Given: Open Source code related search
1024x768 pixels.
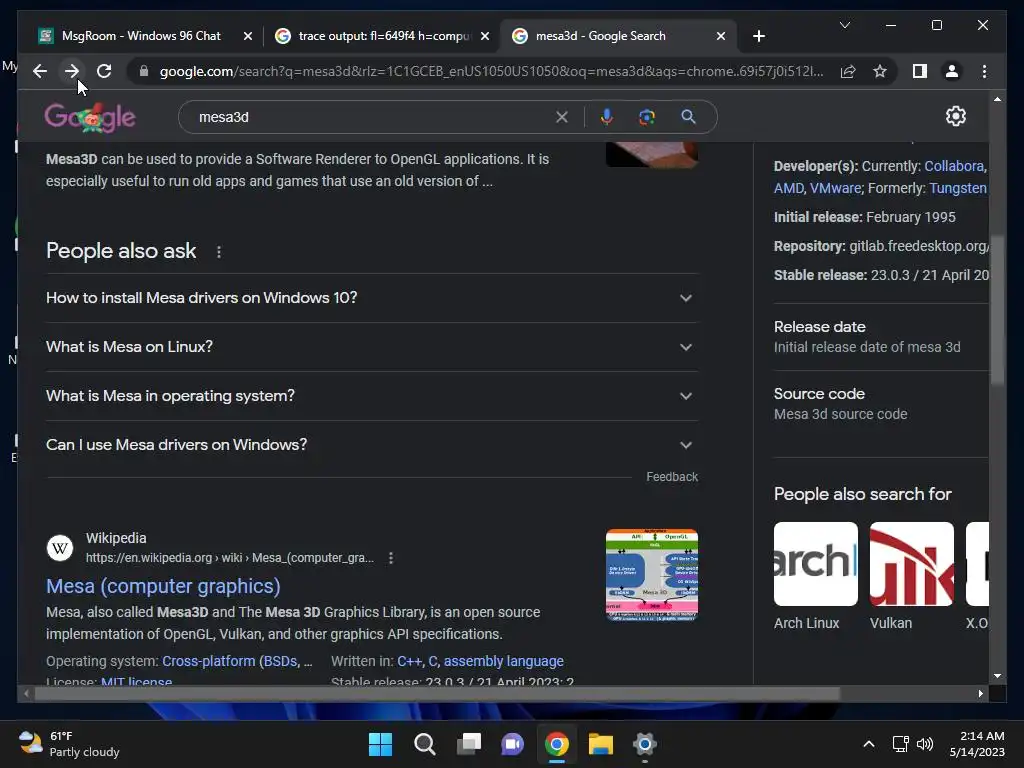Looking at the screenshot, I should 880,404.
